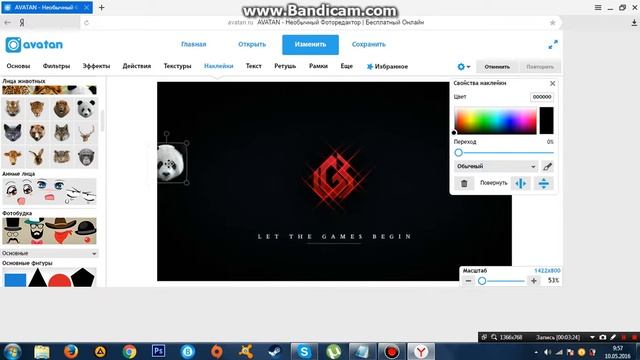Viewport: 640px width, 360px height.
Task: Open Steam from the taskbar
Action: point(275,351)
